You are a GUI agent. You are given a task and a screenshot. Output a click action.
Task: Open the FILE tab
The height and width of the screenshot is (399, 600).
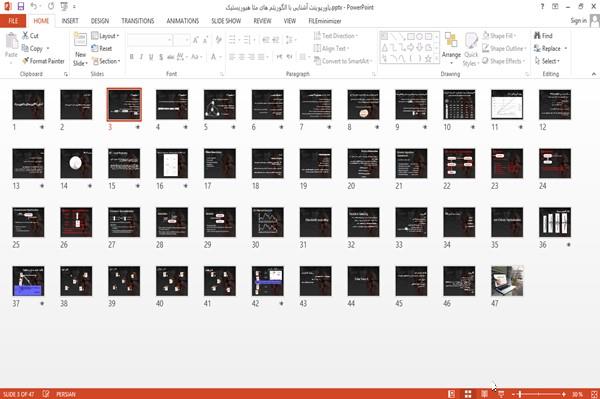point(13,21)
